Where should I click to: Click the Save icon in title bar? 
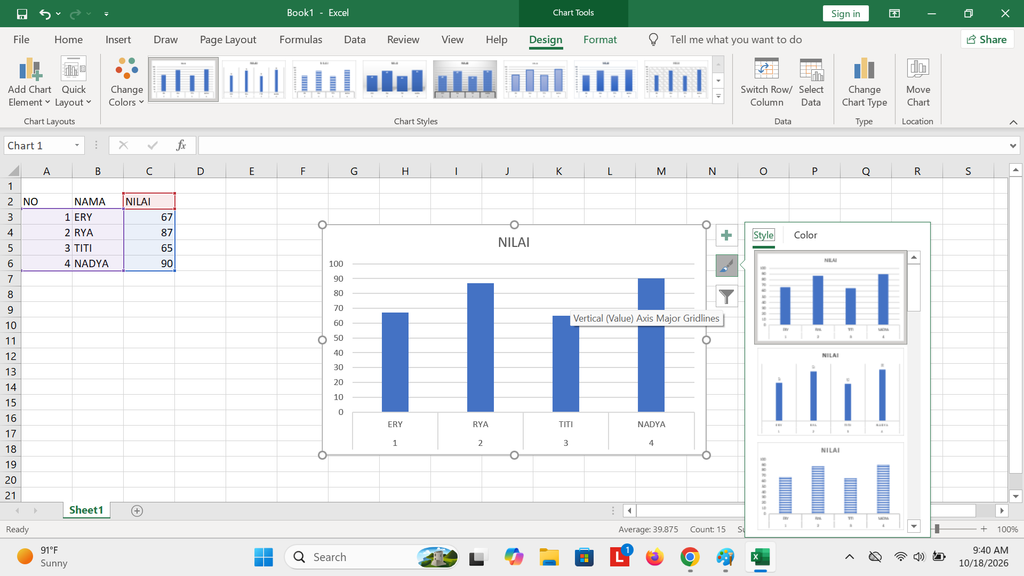click(22, 13)
